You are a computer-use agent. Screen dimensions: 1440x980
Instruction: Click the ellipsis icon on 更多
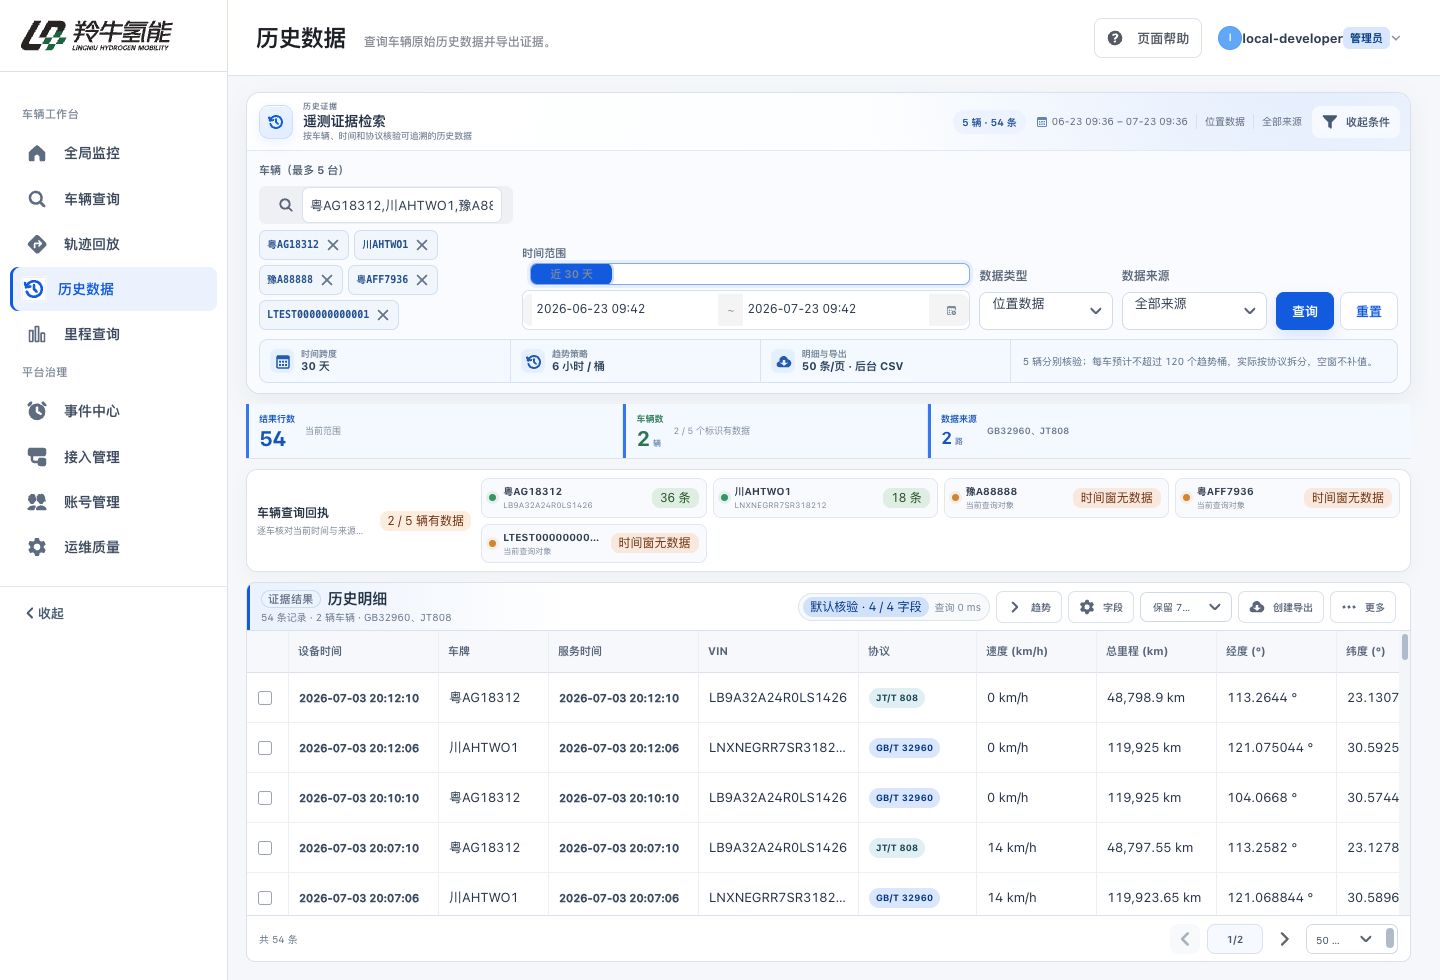pyautogui.click(x=1349, y=607)
